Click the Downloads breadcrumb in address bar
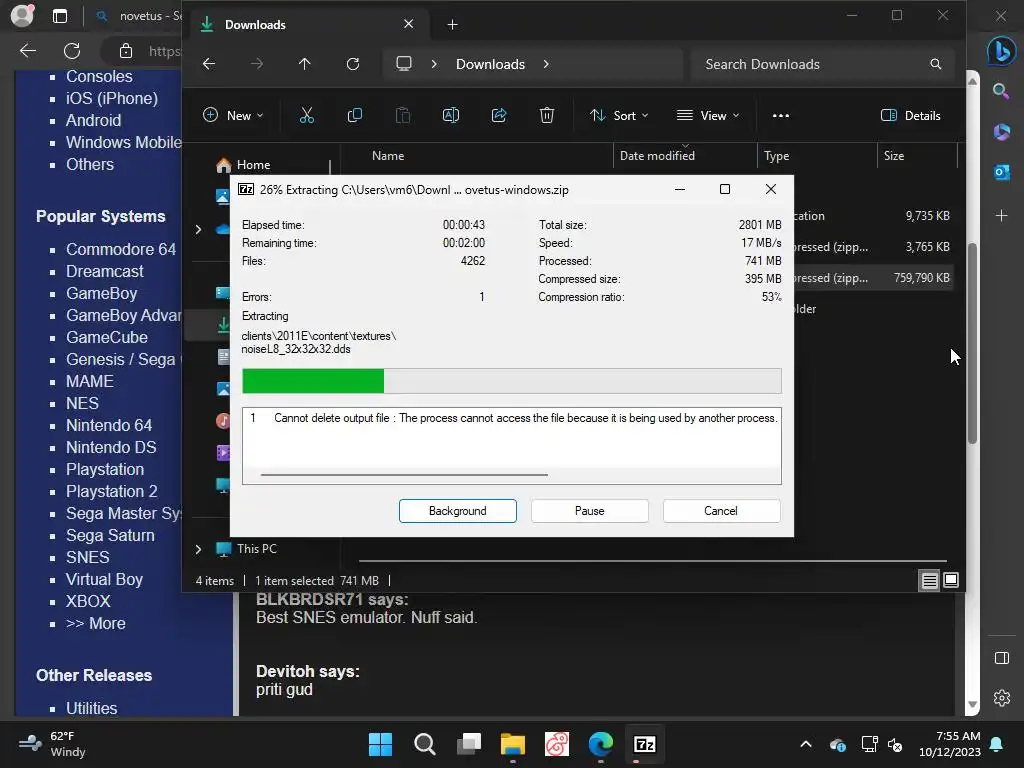The image size is (1024, 768). 490,64
